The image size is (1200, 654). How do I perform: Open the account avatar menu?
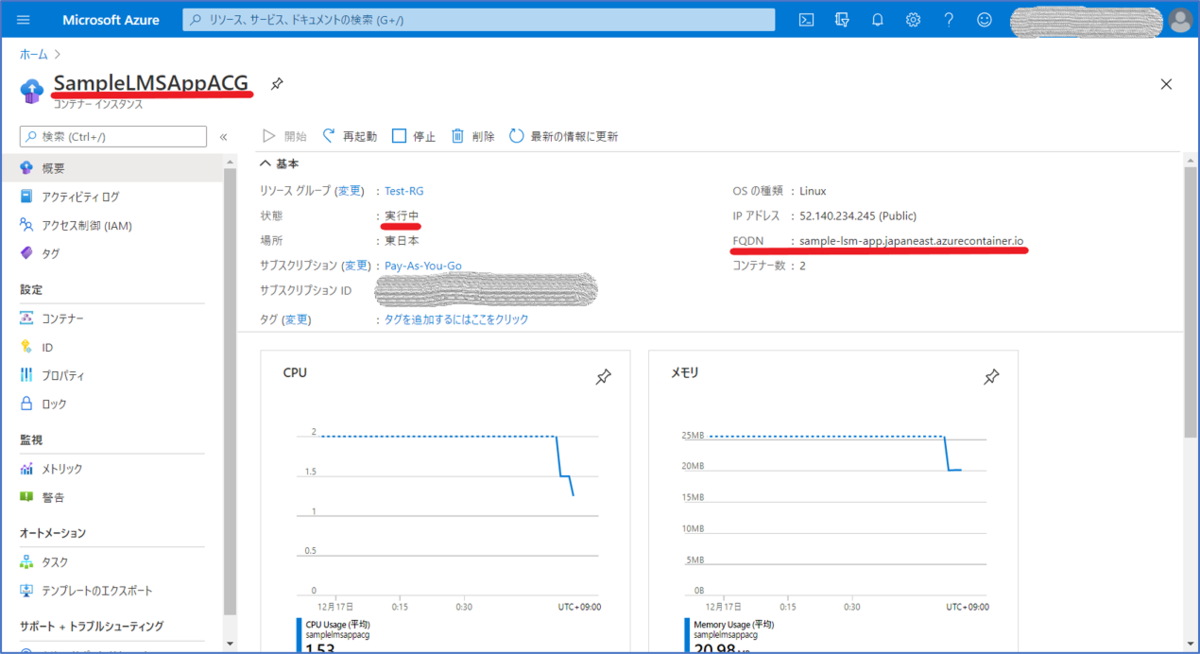coord(1180,20)
